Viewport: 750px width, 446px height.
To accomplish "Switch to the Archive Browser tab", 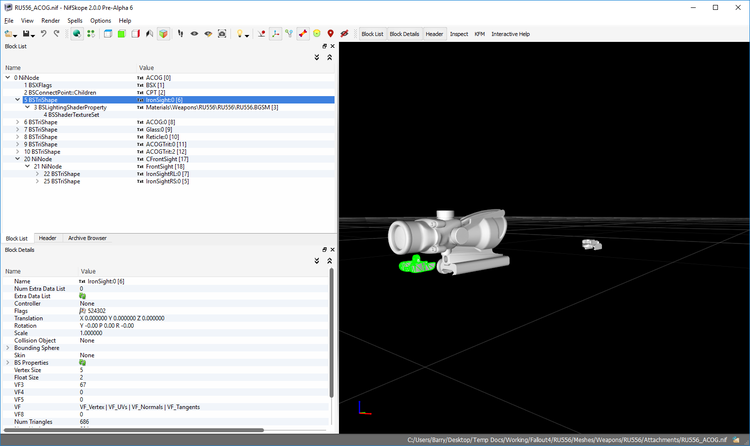I will (87, 238).
